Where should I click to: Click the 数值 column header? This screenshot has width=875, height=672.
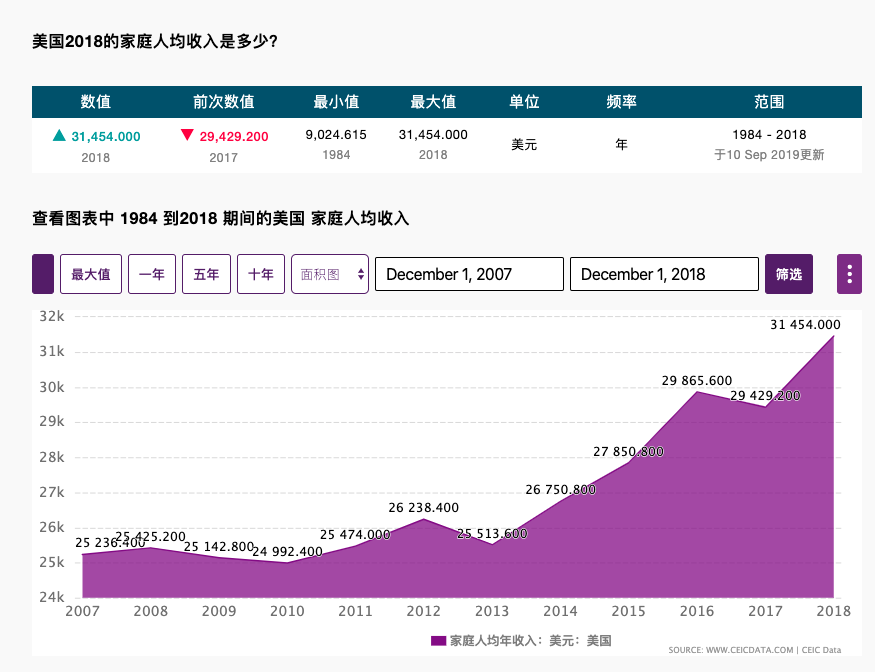tap(95, 101)
